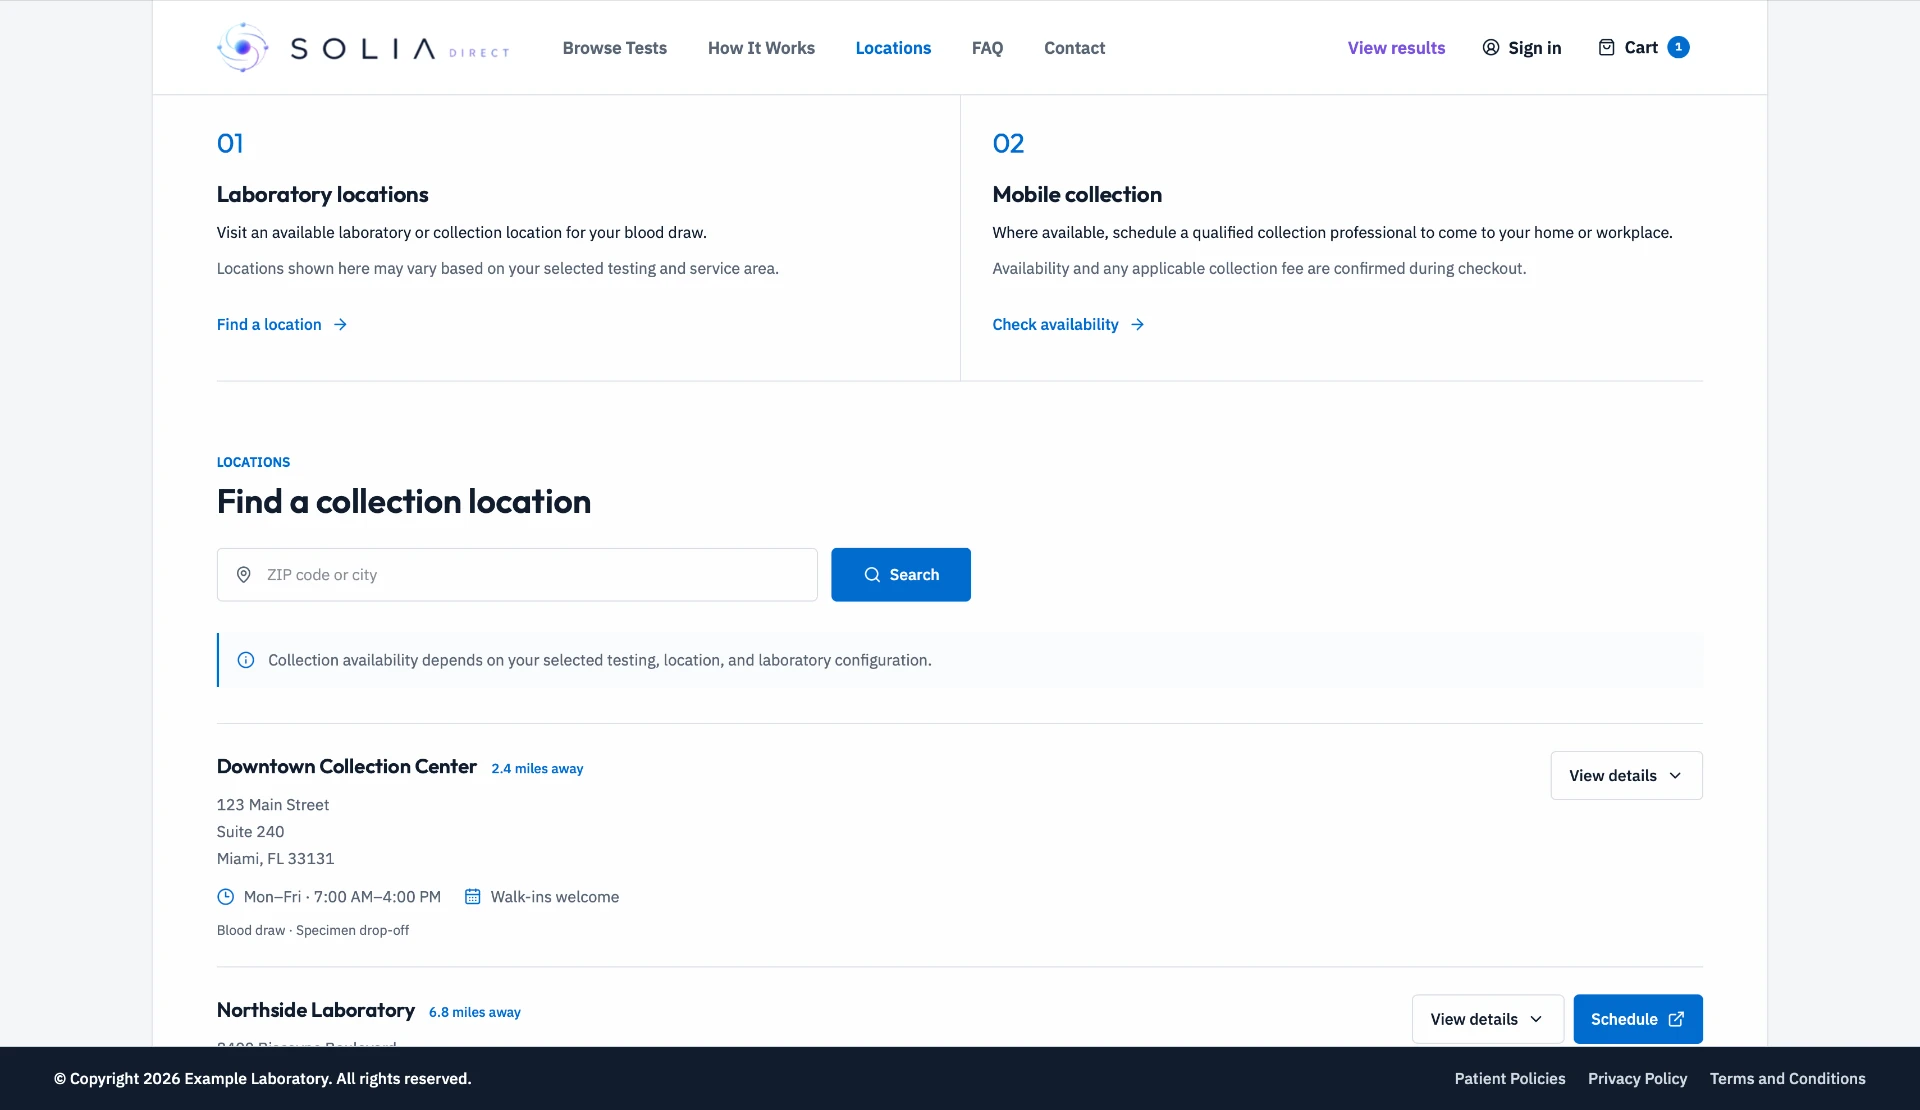Click the arrow beside Check availability

(x=1137, y=324)
